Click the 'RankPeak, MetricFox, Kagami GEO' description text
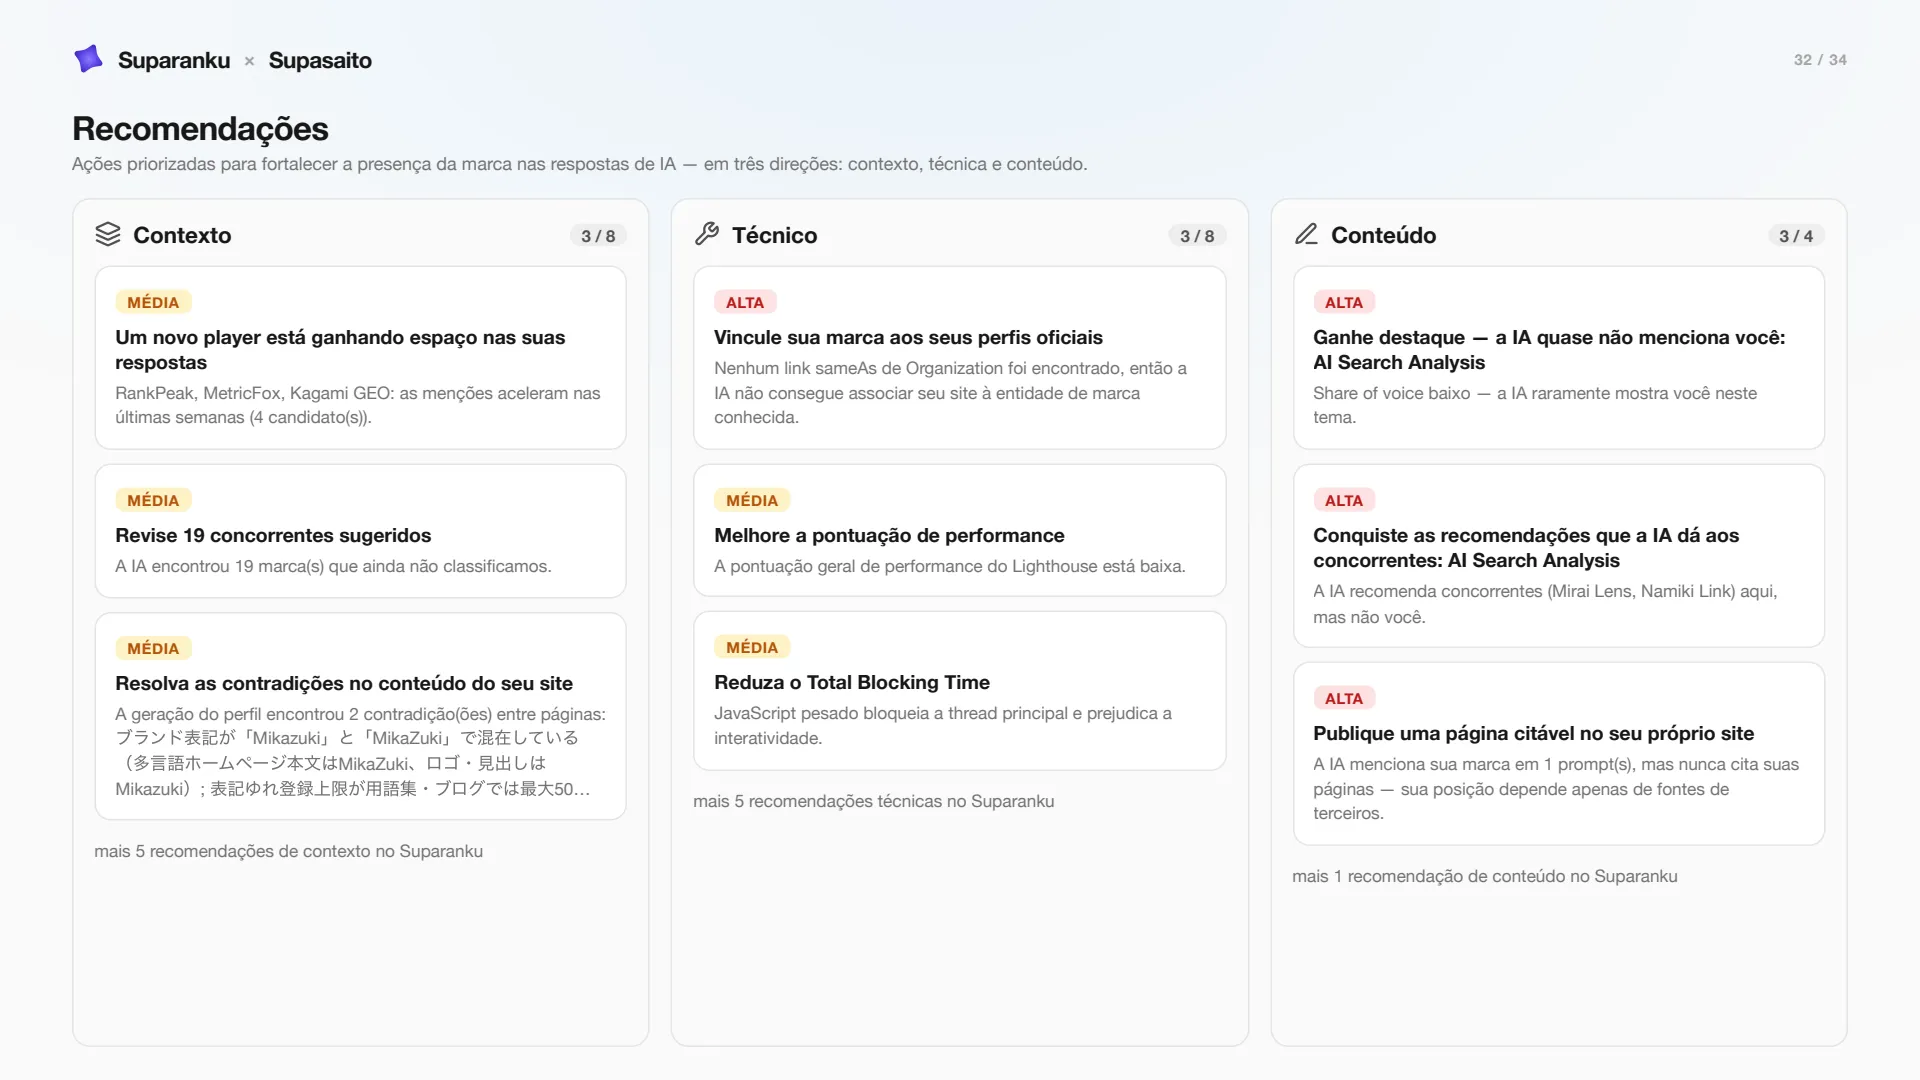Viewport: 1920px width, 1080px height. click(x=358, y=405)
